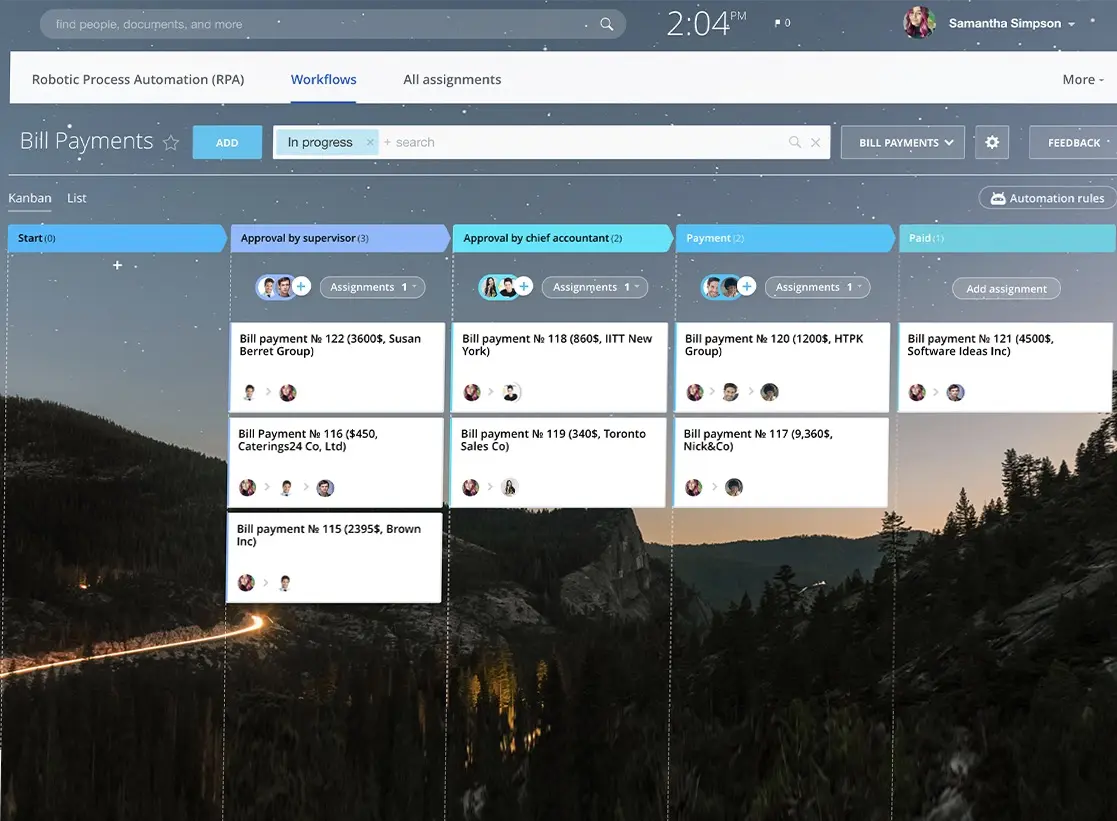This screenshot has height=821, width=1117.
Task: Clear the workflow search field with X
Action: 816,143
